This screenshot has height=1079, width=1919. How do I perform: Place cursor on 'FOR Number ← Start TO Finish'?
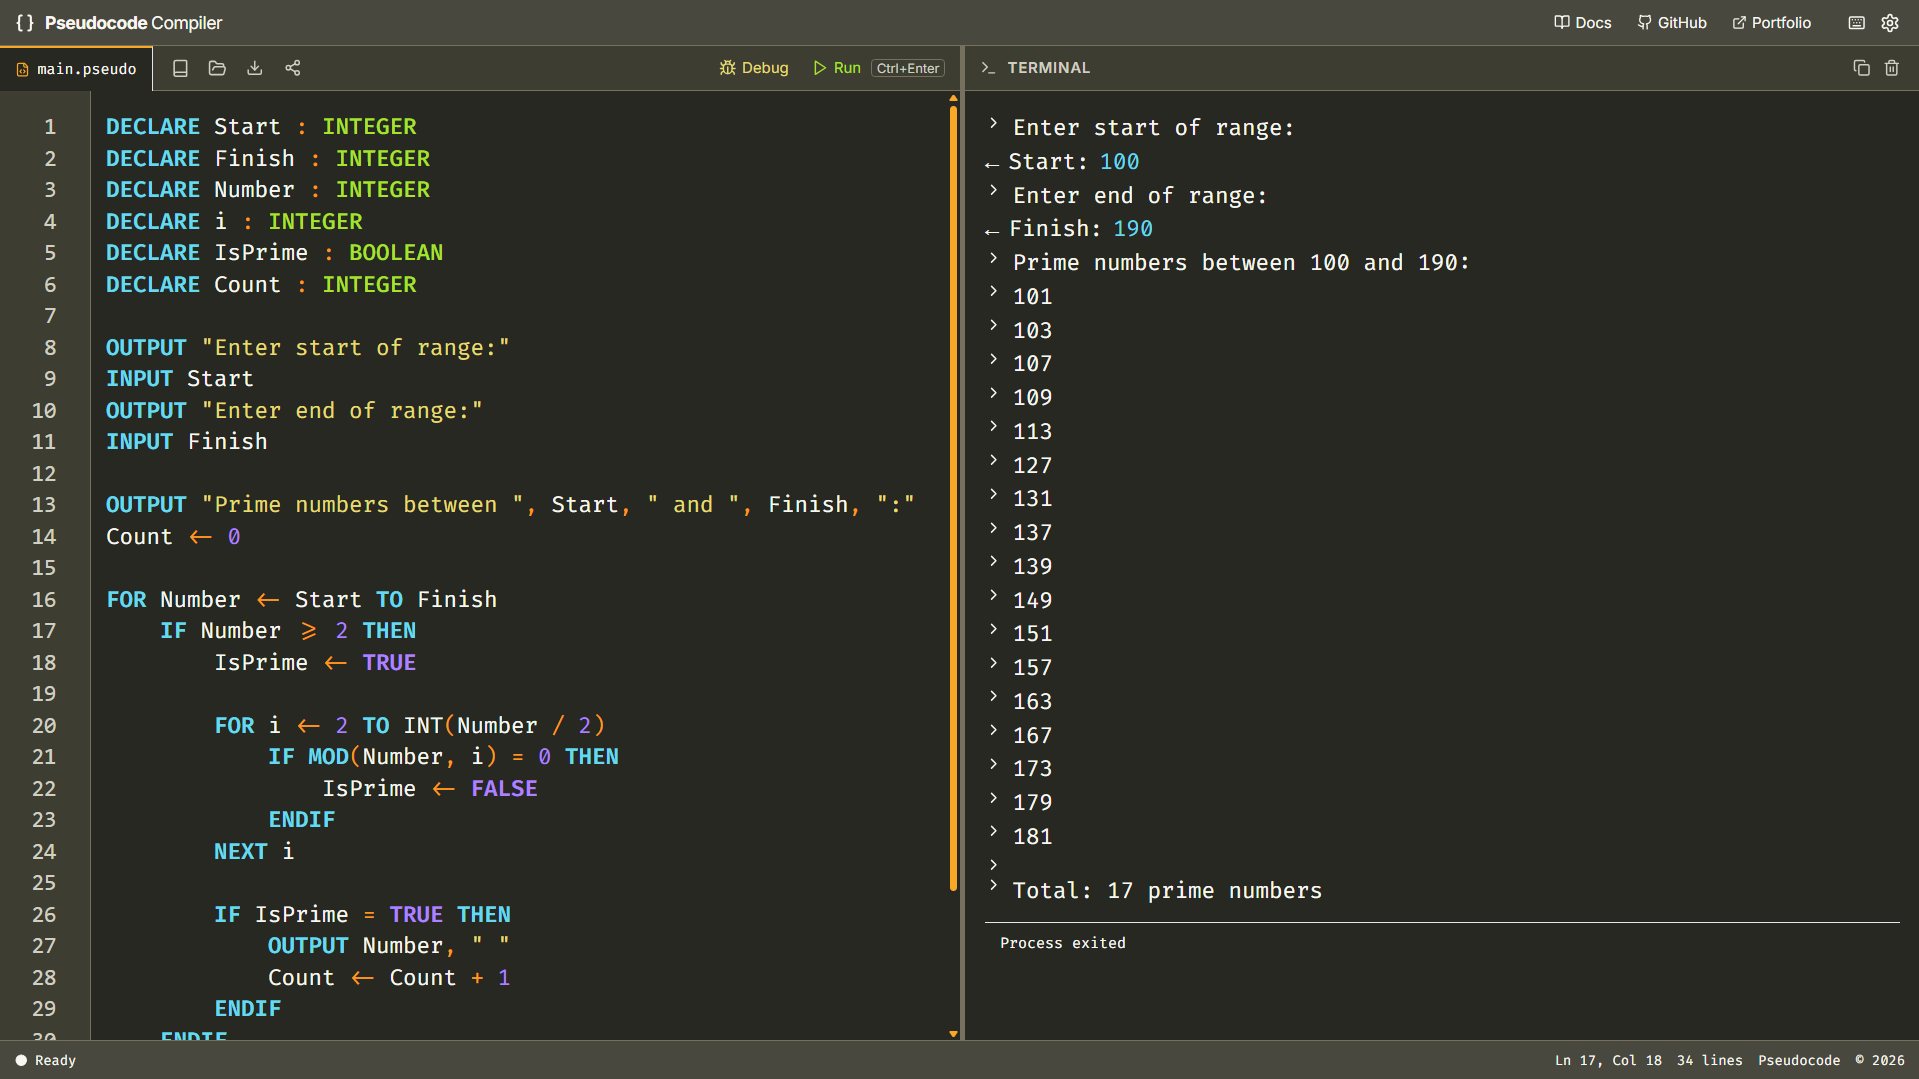301,600
